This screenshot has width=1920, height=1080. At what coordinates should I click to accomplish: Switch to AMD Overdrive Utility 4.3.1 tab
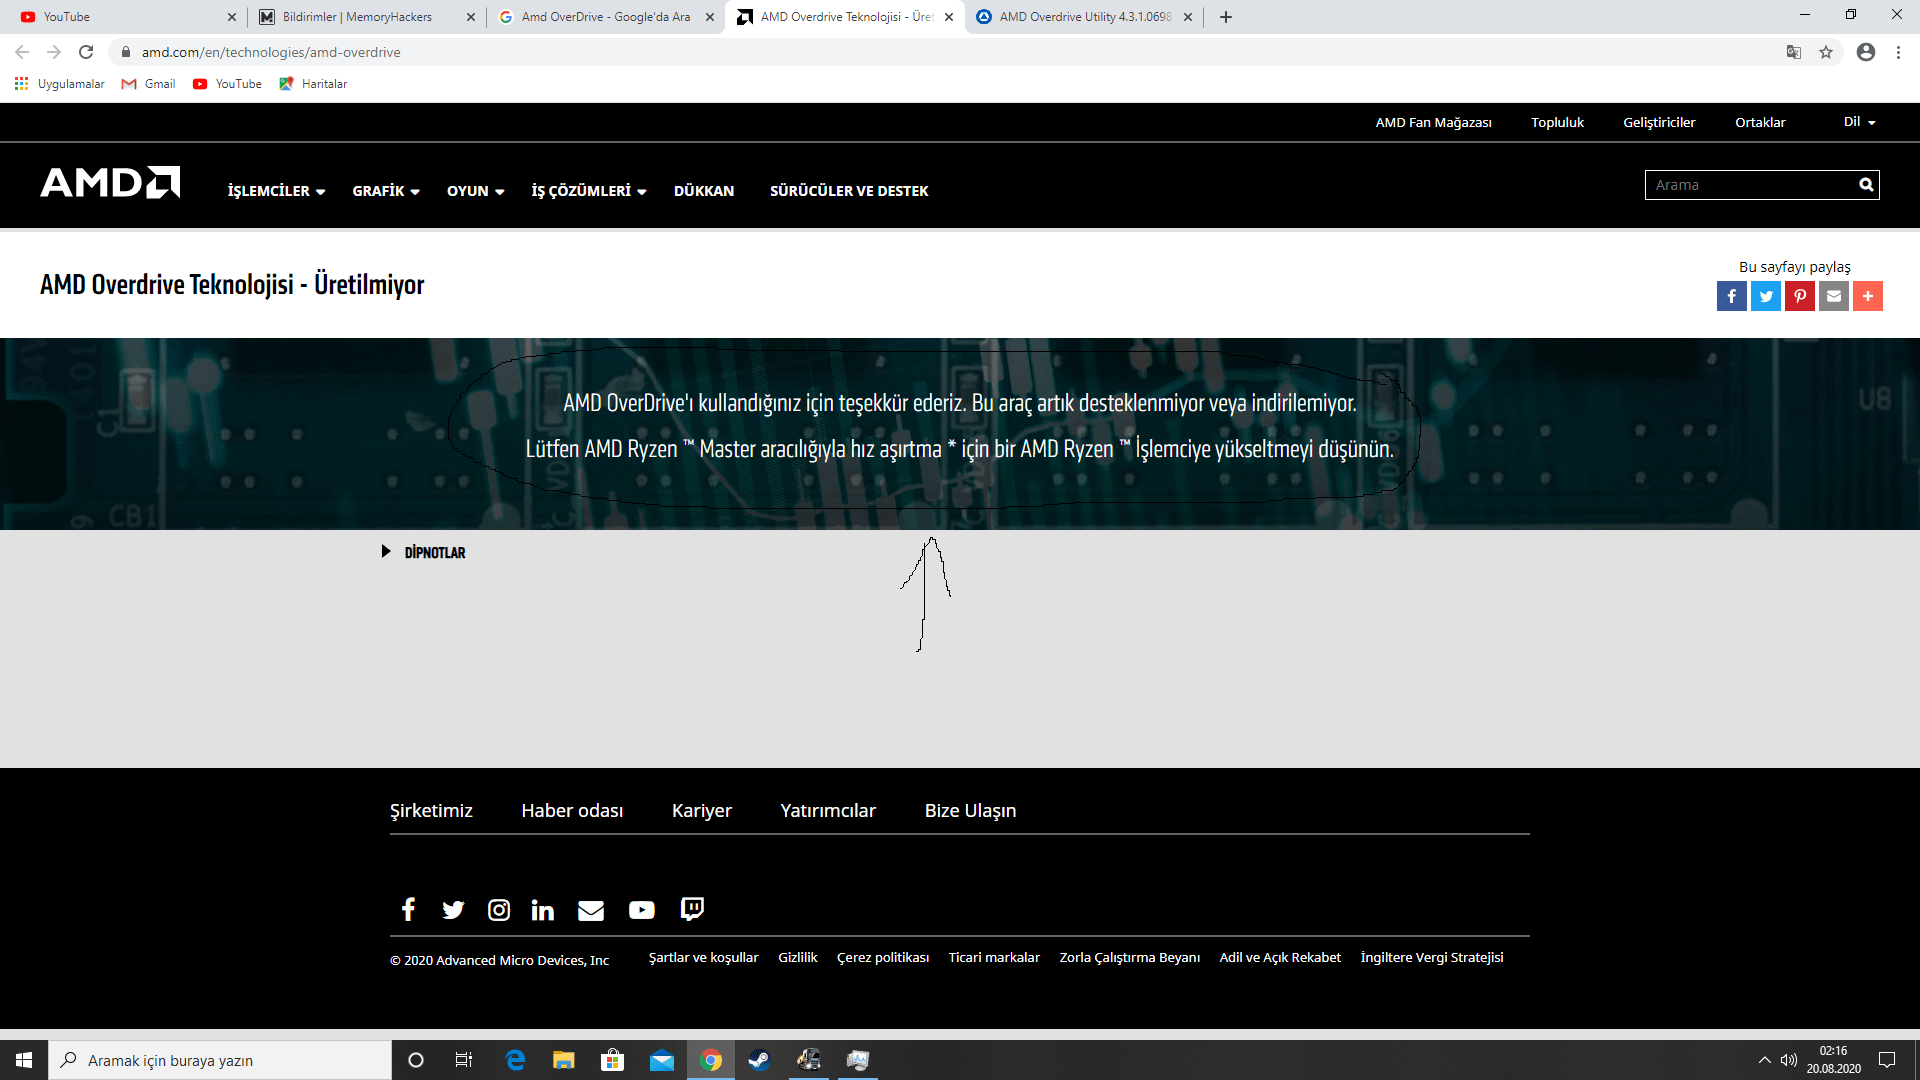tap(1084, 17)
